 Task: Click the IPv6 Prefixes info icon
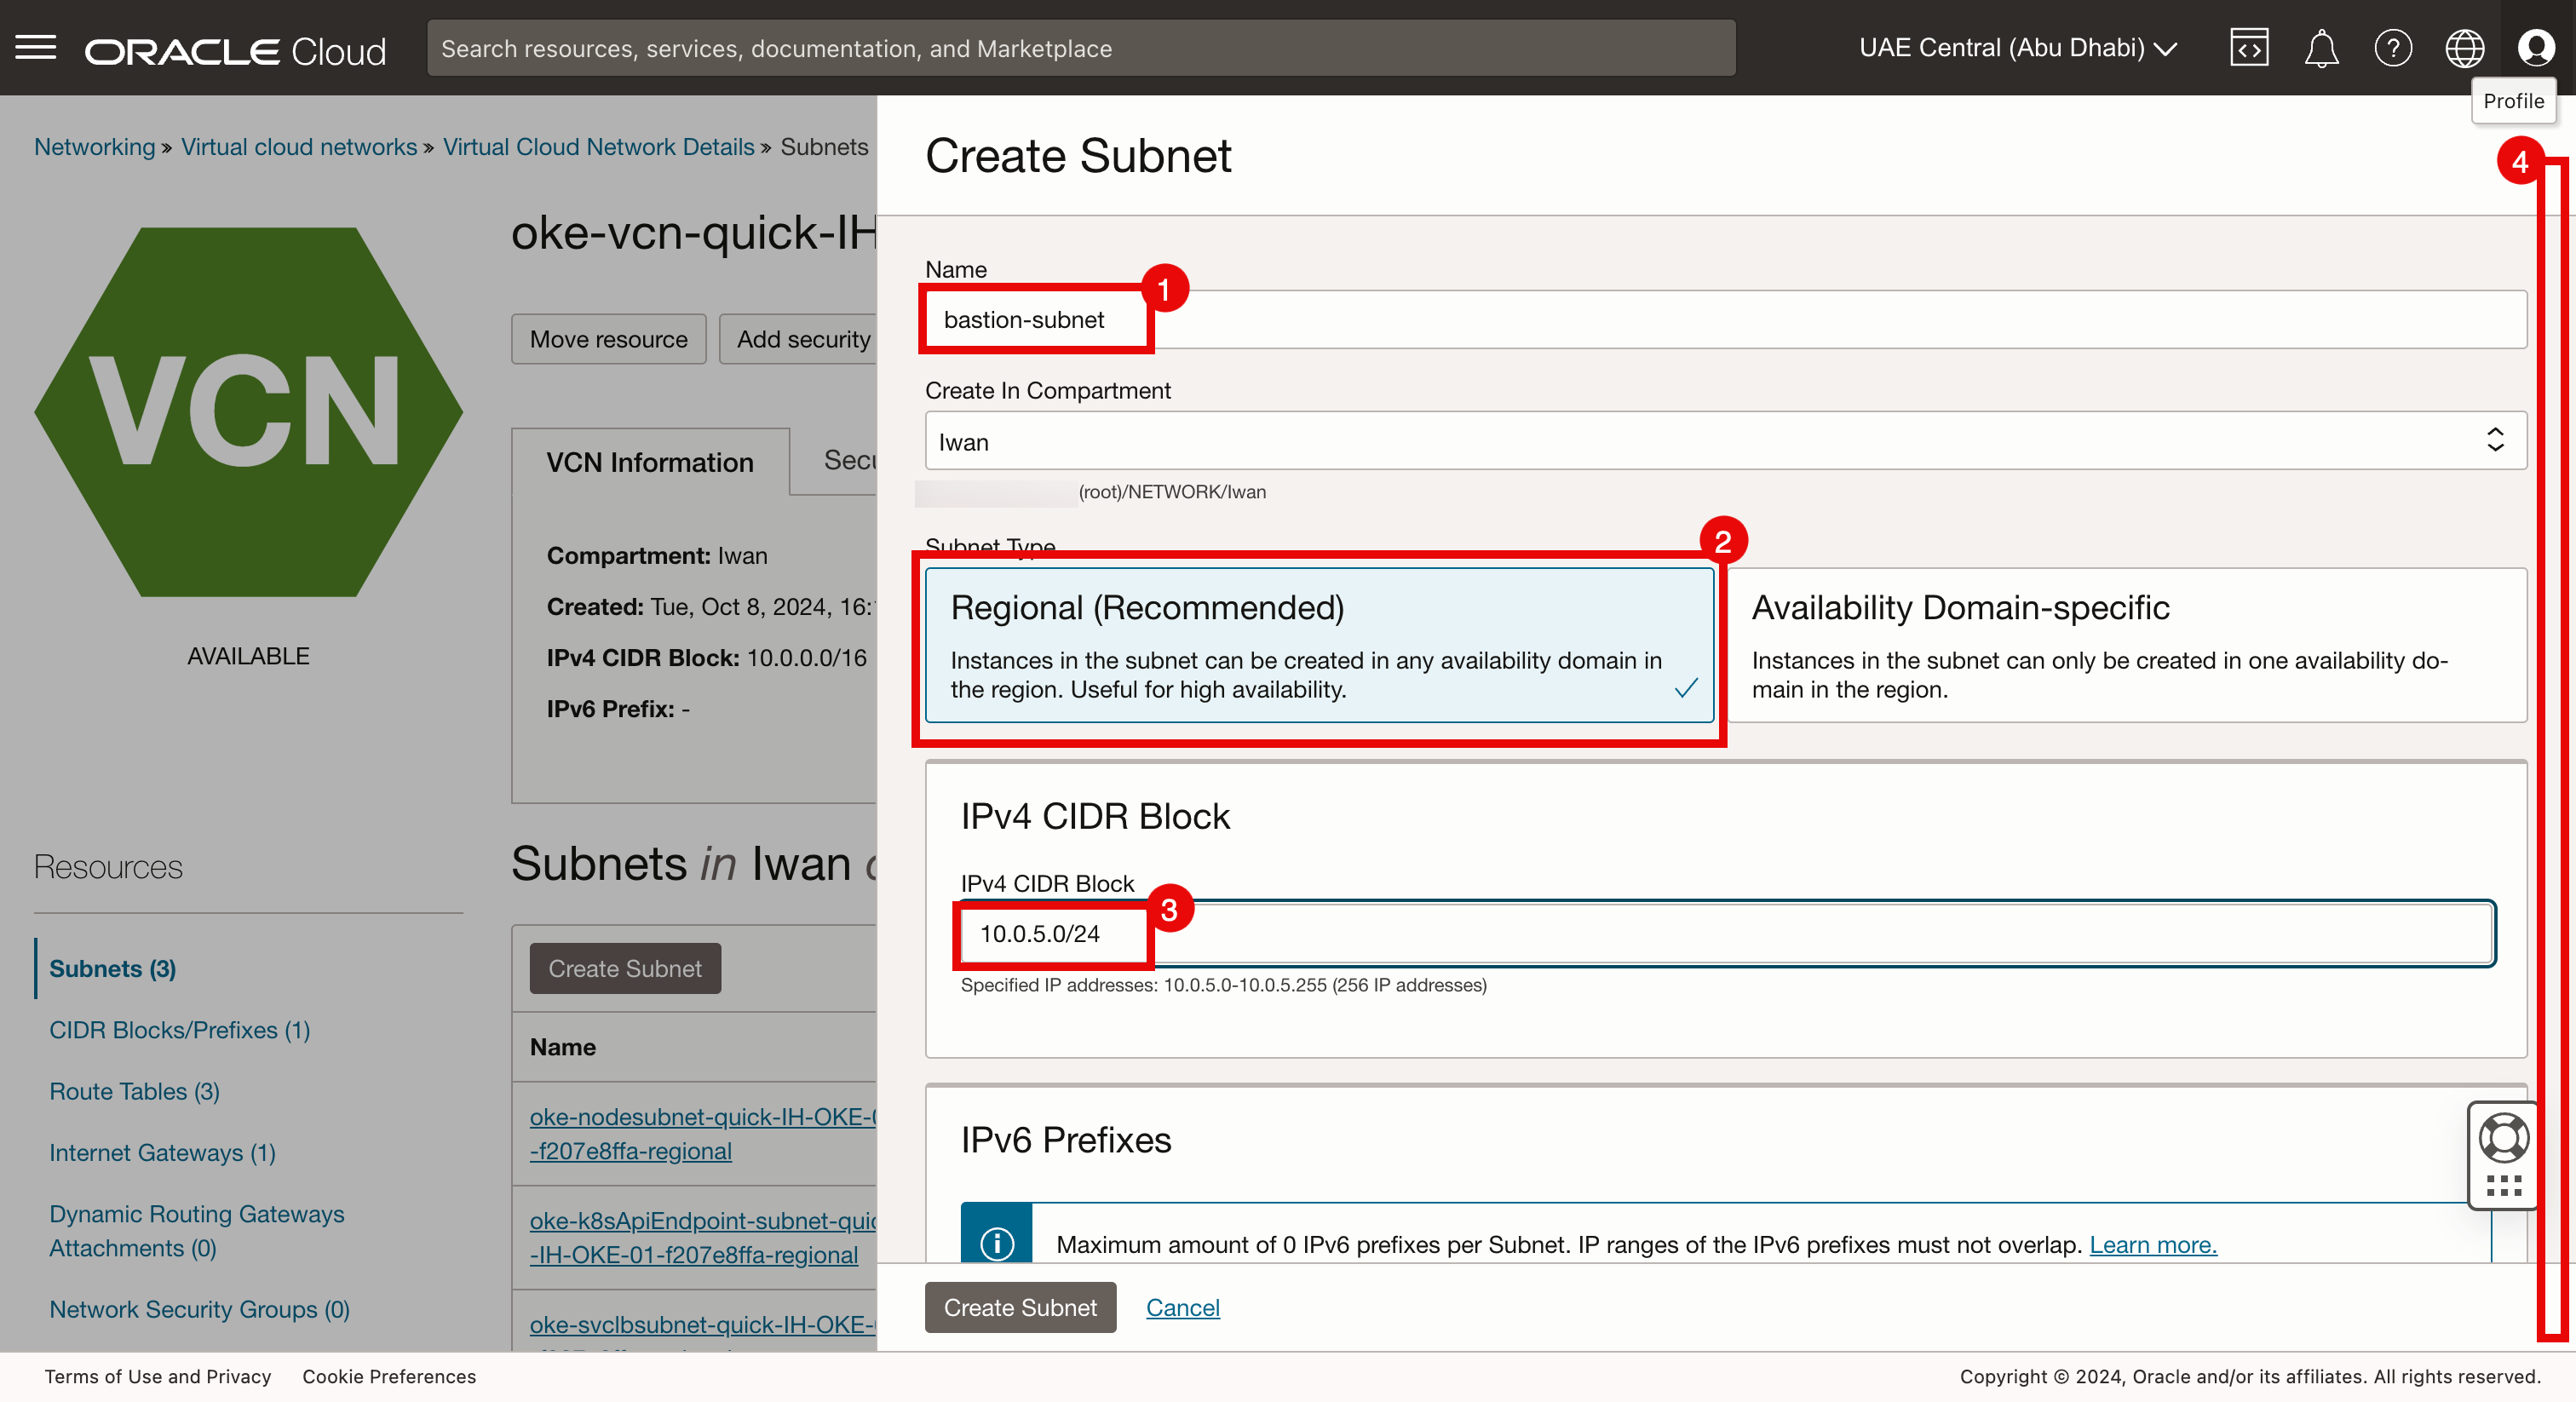[x=997, y=1243]
